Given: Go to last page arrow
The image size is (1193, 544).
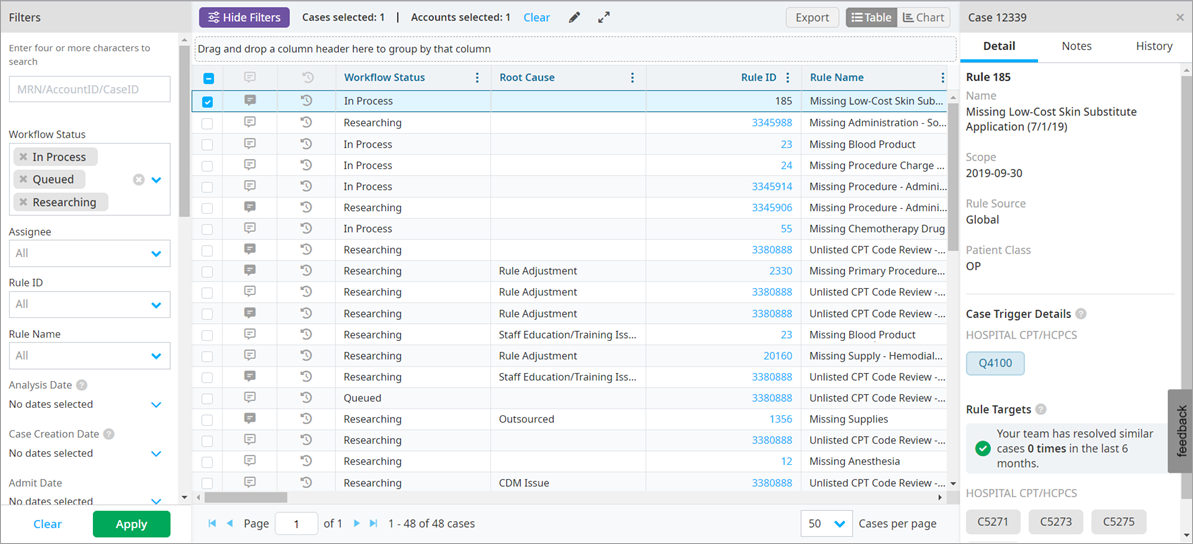Looking at the screenshot, I should [x=374, y=523].
